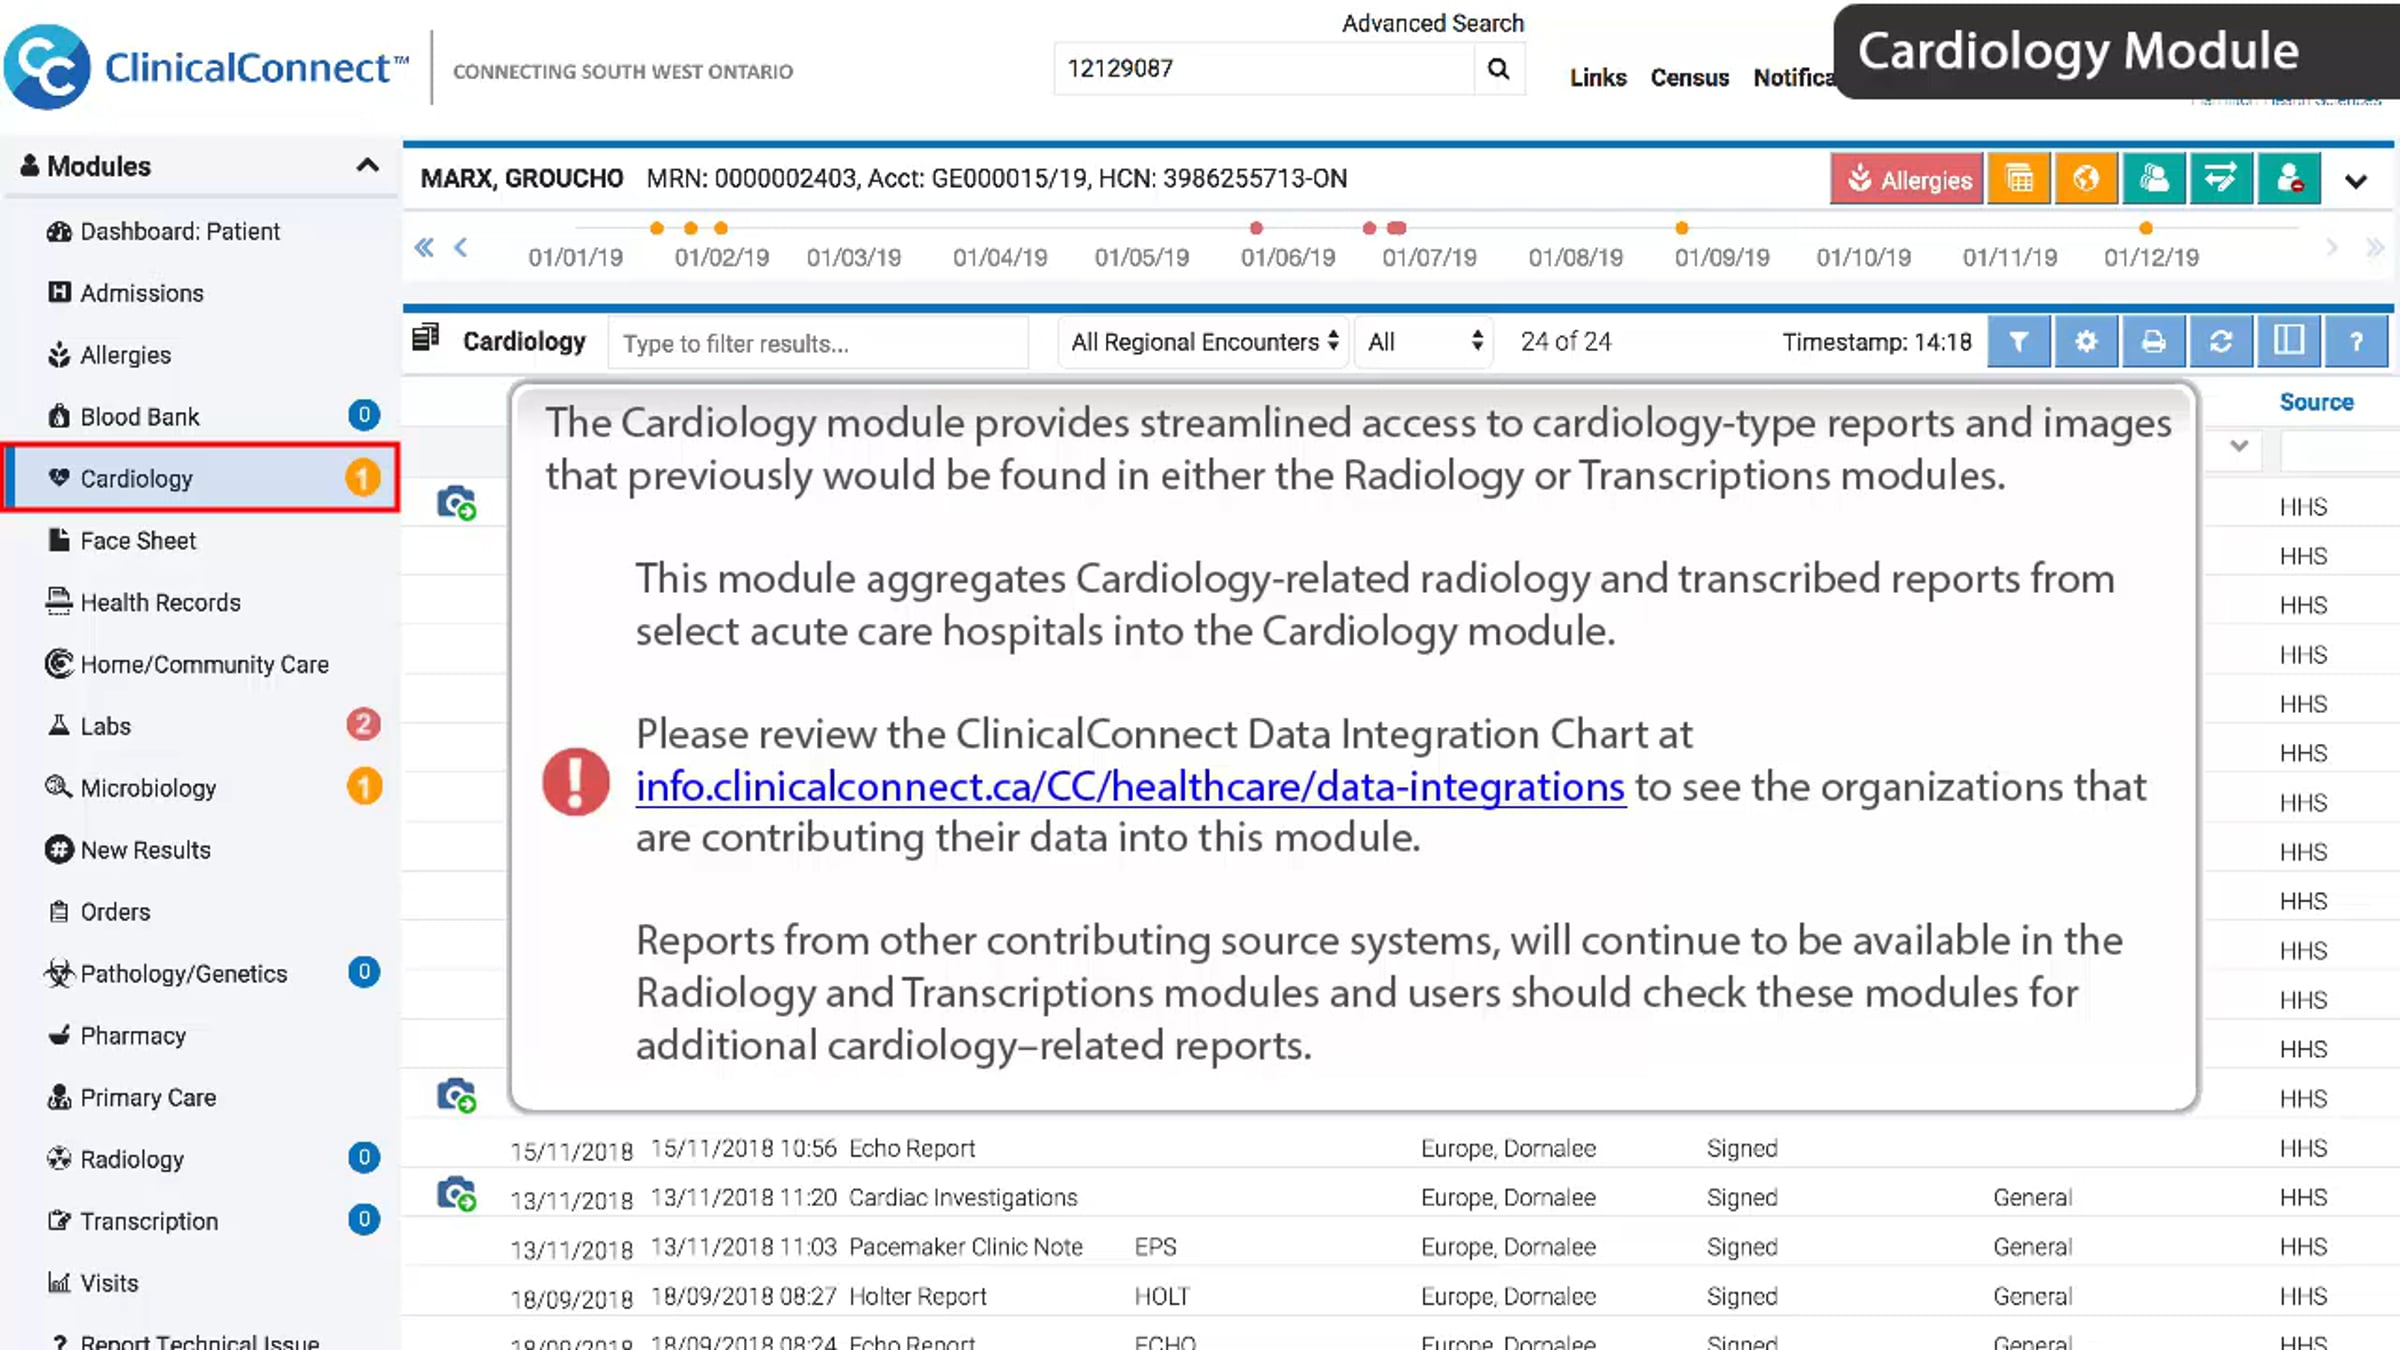Open the Allergies alert button
Screen dimensions: 2400x1350
point(1907,179)
